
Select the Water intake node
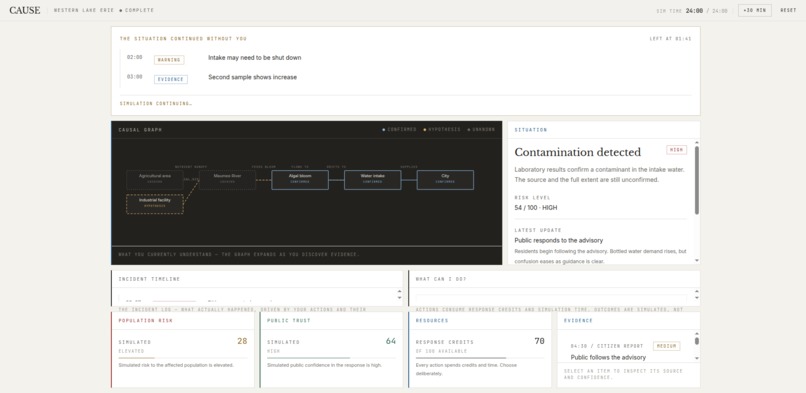tap(373, 180)
